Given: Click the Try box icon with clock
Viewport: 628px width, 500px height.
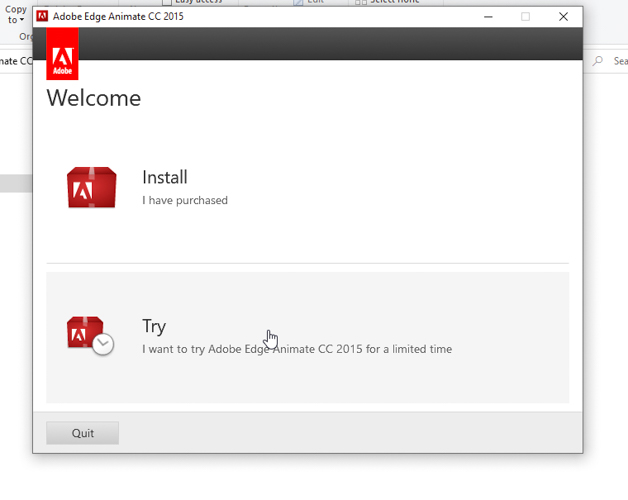Looking at the screenshot, I should click(89, 336).
